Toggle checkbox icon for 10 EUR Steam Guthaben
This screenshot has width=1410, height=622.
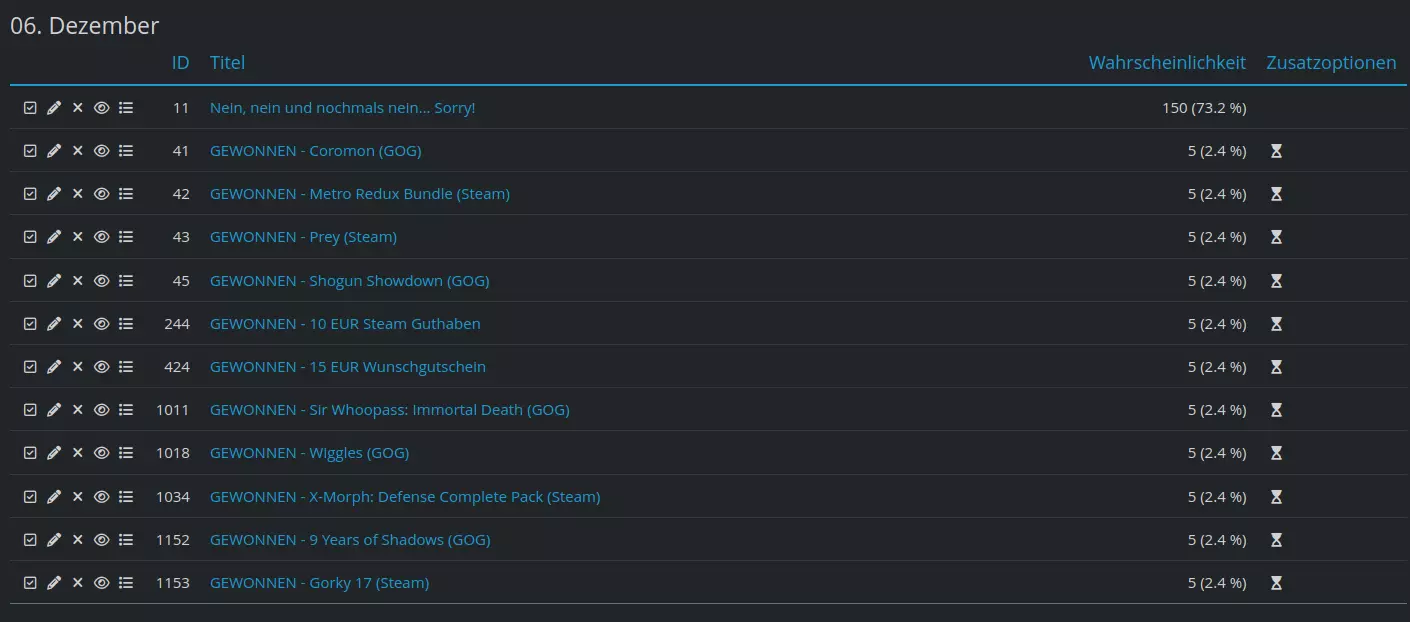point(30,324)
